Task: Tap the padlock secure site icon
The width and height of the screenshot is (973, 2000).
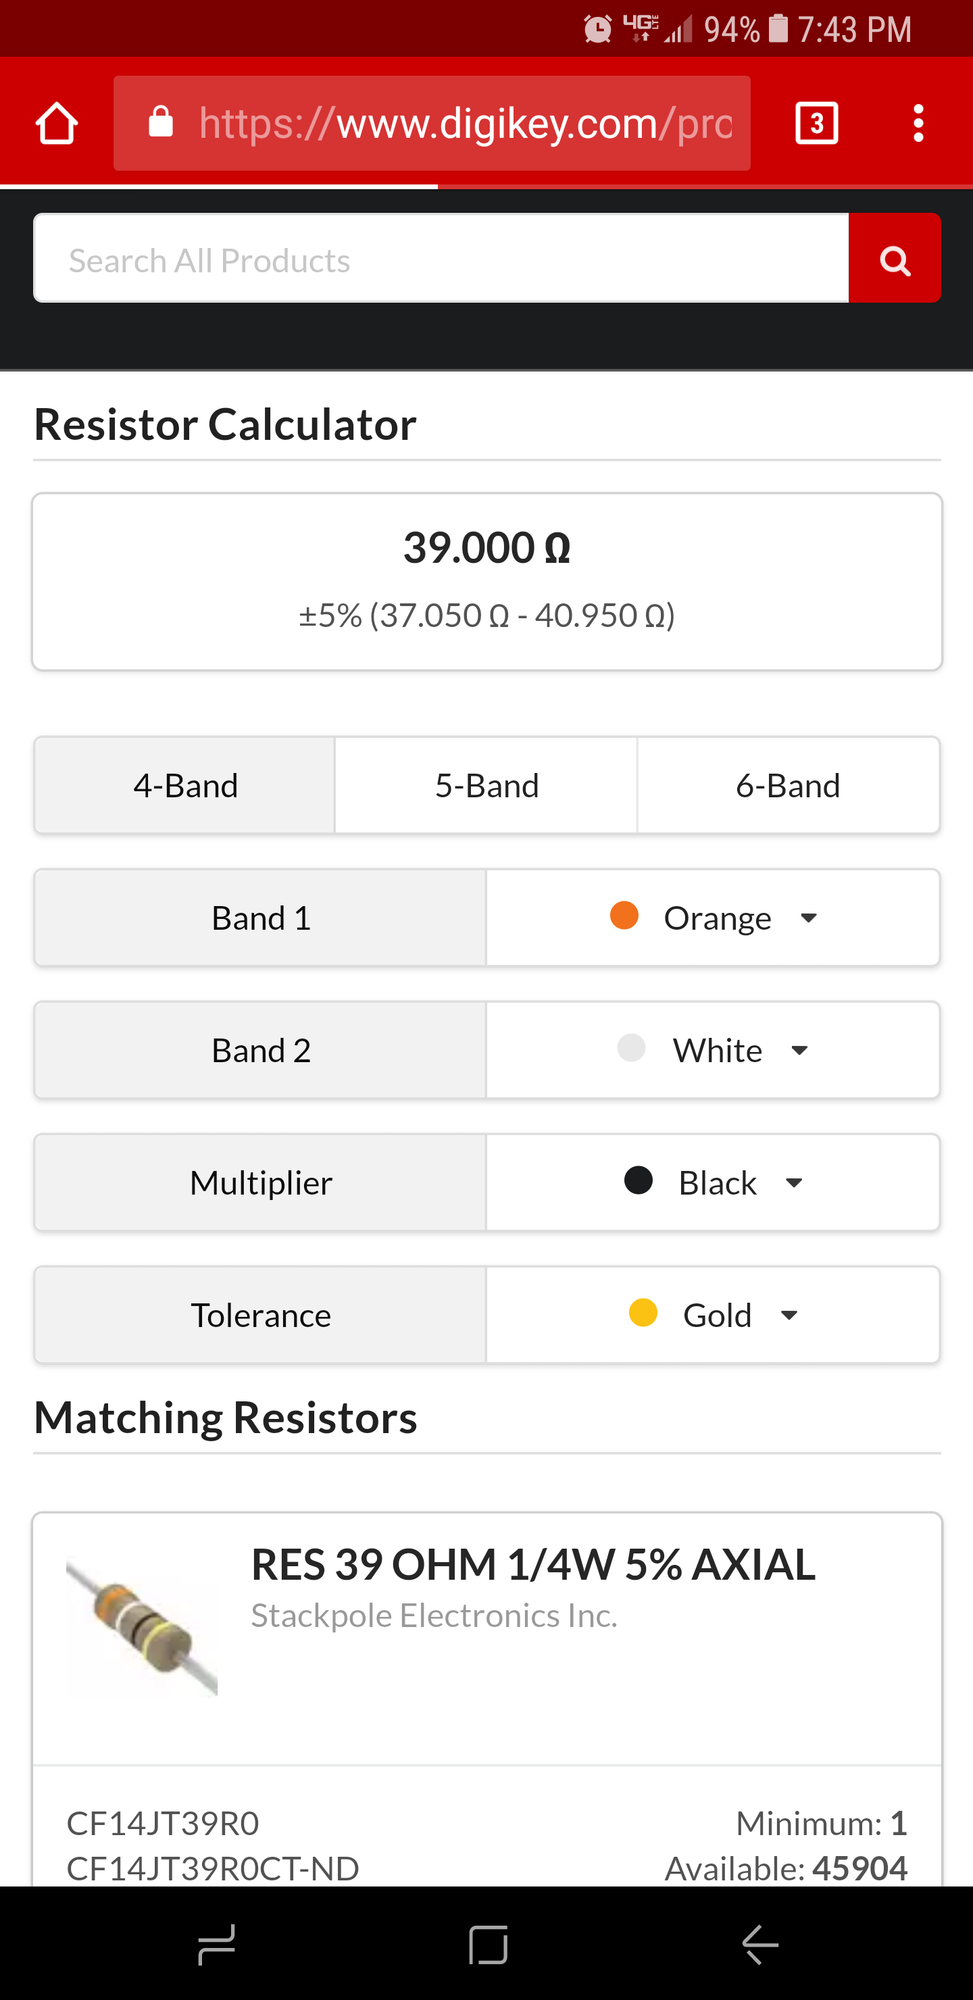Action: click(161, 123)
